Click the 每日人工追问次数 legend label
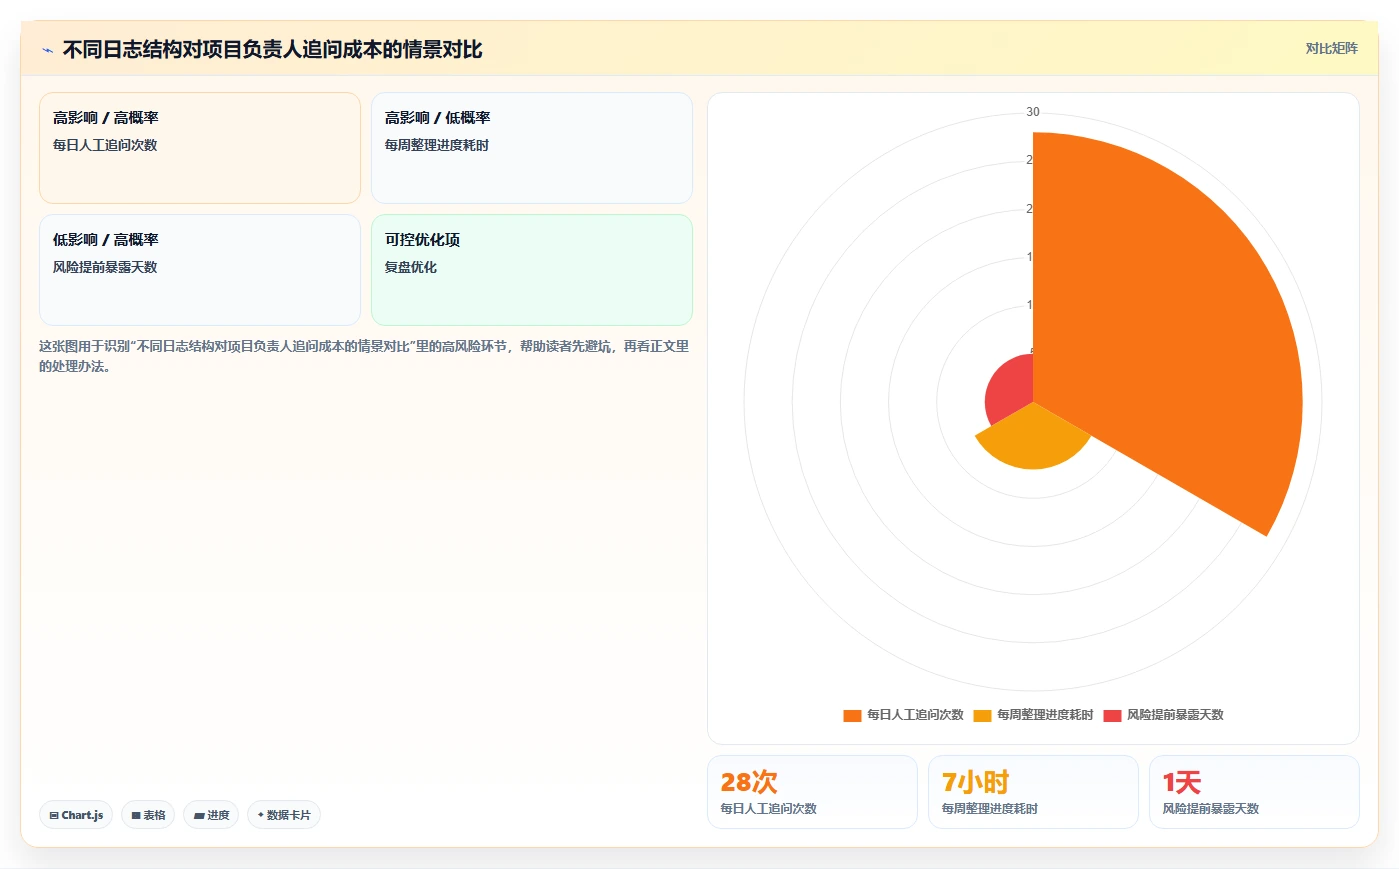Screen dimensions: 1399x869 pyautogui.click(x=915, y=715)
